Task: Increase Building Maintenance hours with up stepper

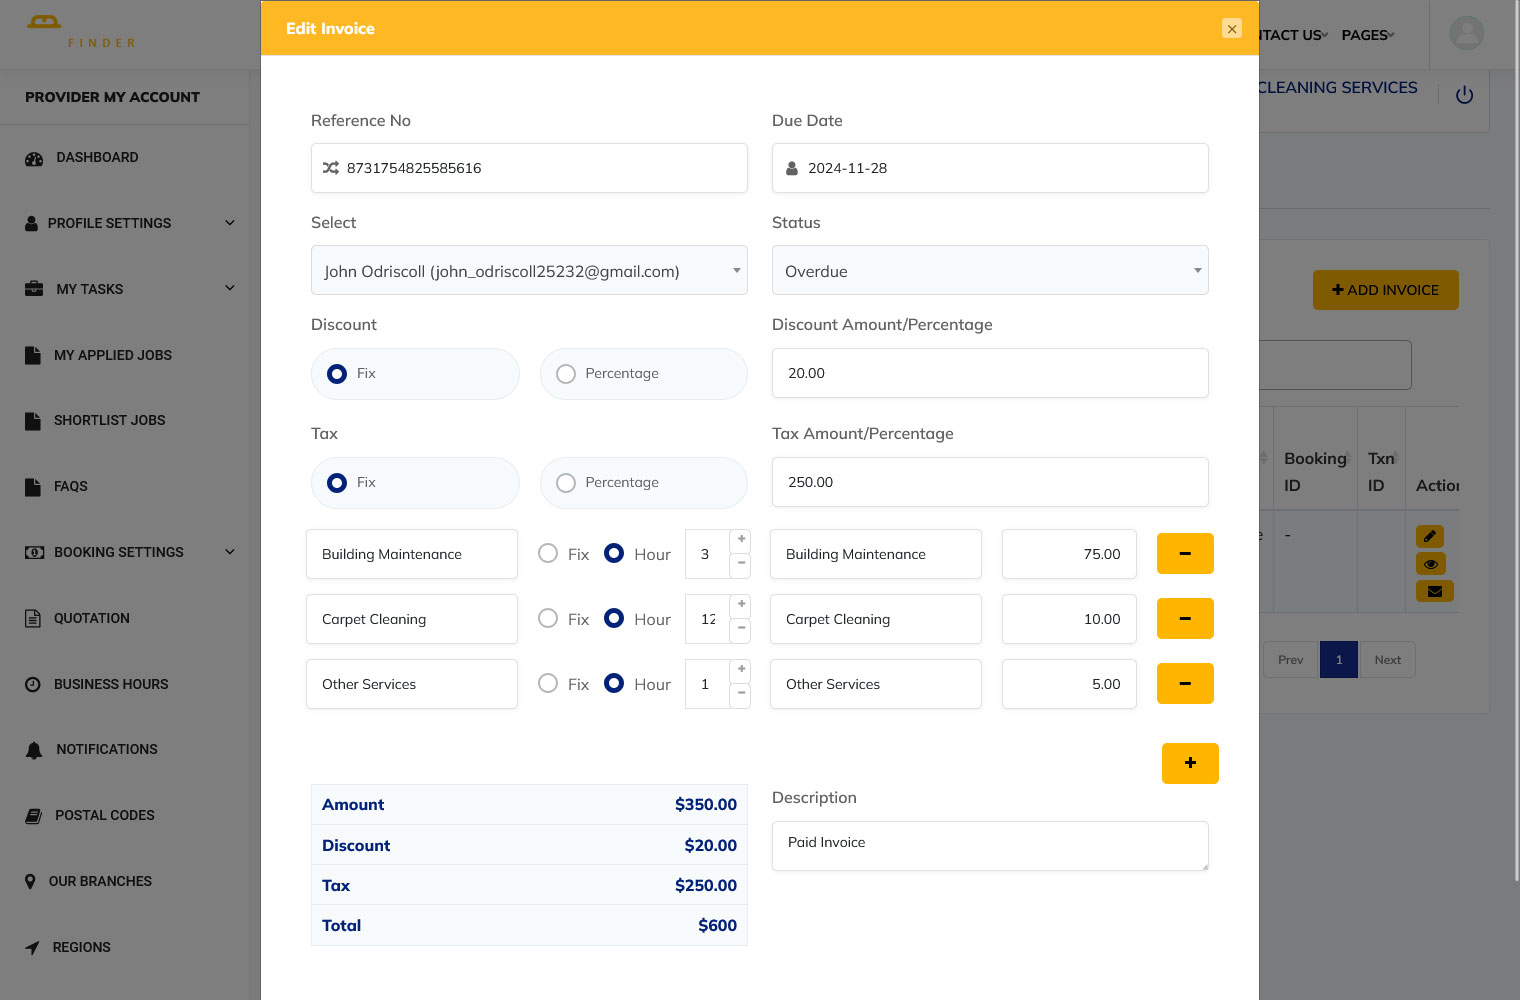Action: (x=741, y=539)
